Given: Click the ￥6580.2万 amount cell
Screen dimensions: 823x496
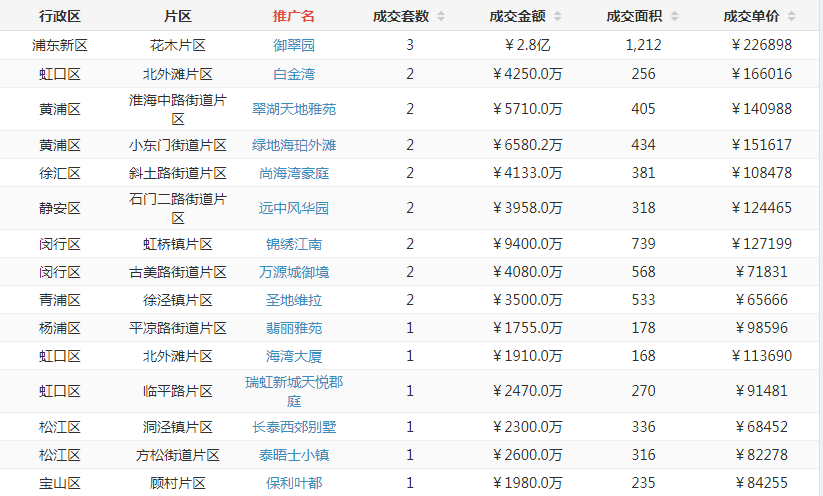Looking at the screenshot, I should click(527, 145).
